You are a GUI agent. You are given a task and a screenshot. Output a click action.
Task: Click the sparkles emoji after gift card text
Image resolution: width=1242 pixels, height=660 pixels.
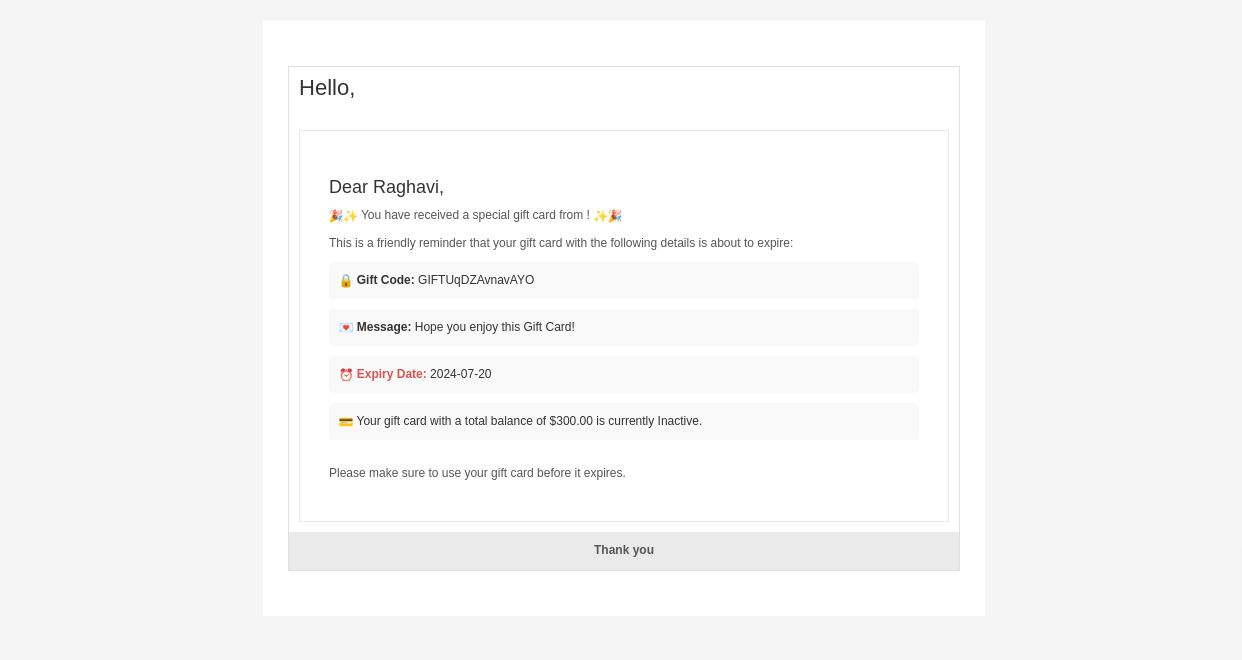click(350, 215)
